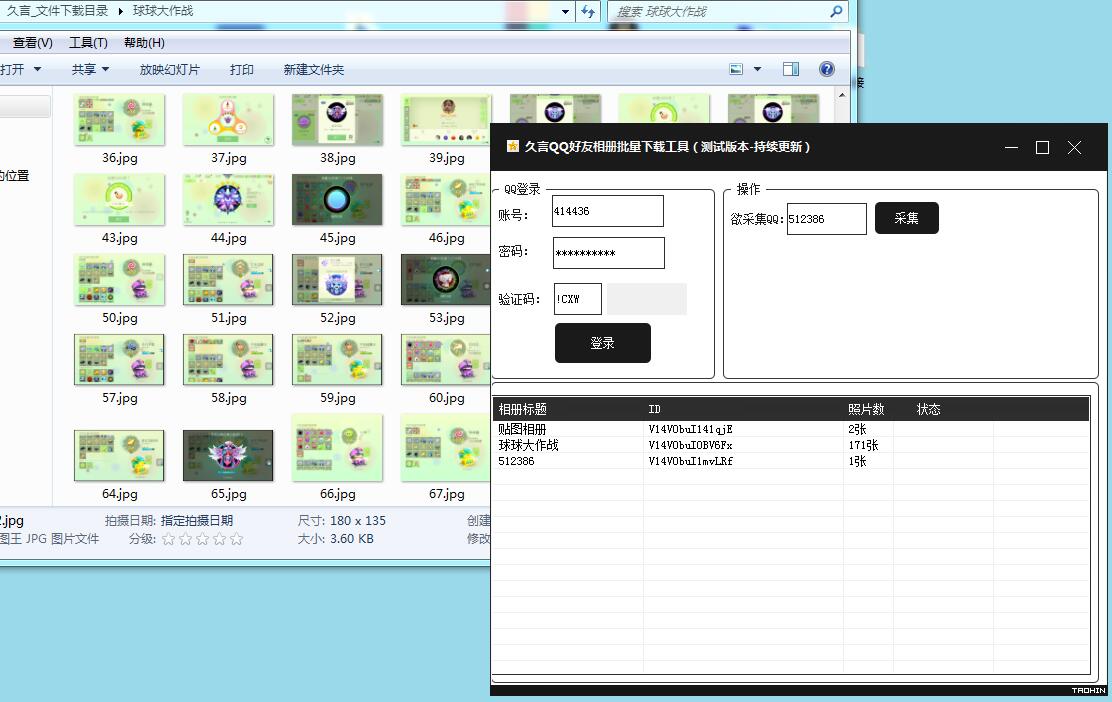Choose the fourth rating star
Image resolution: width=1112 pixels, height=702 pixels.
click(x=219, y=539)
